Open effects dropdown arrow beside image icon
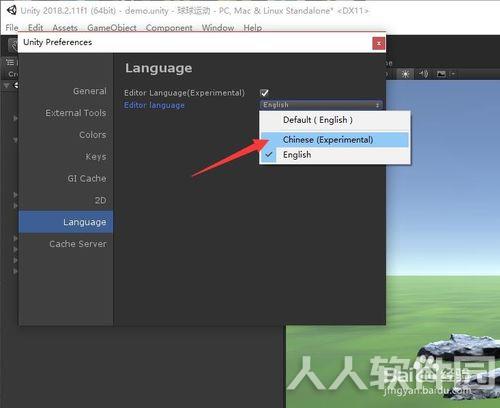This screenshot has width=500, height=408. point(453,74)
